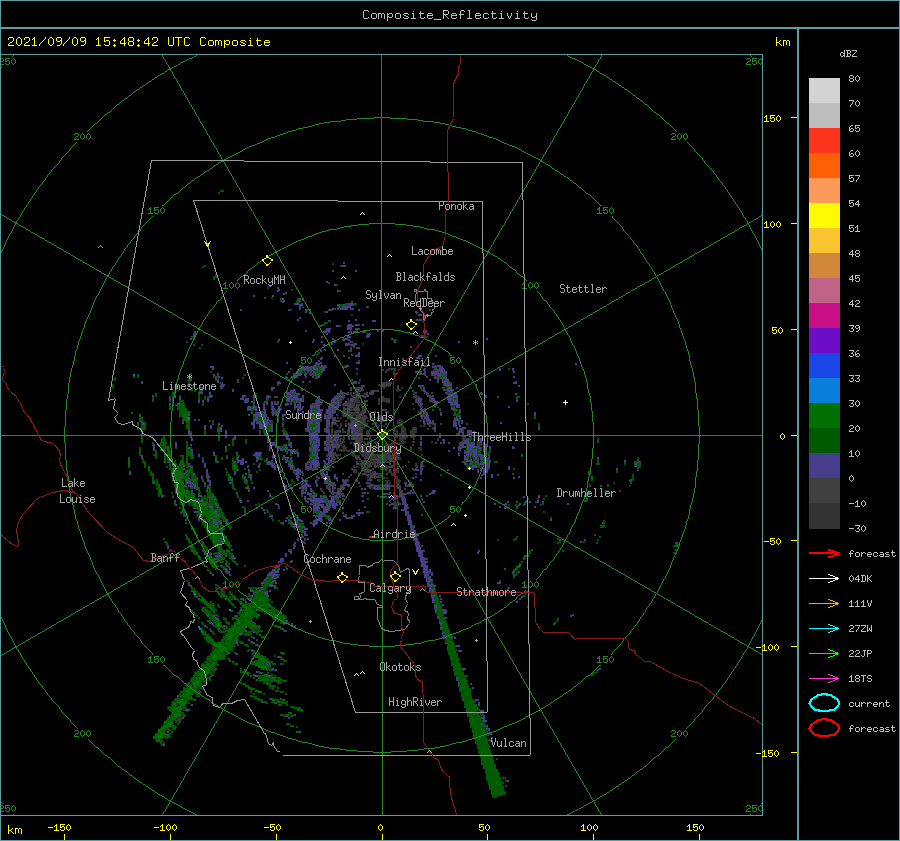
Task: Click the HighRiver town label
Action: point(415,702)
